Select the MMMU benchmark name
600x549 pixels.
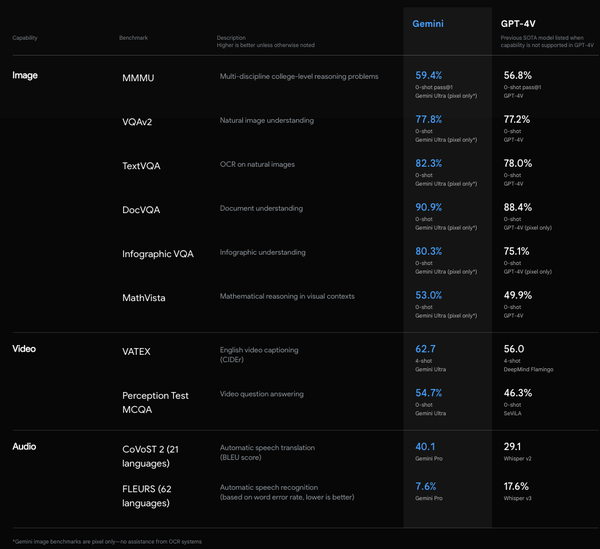pyautogui.click(x=138, y=78)
